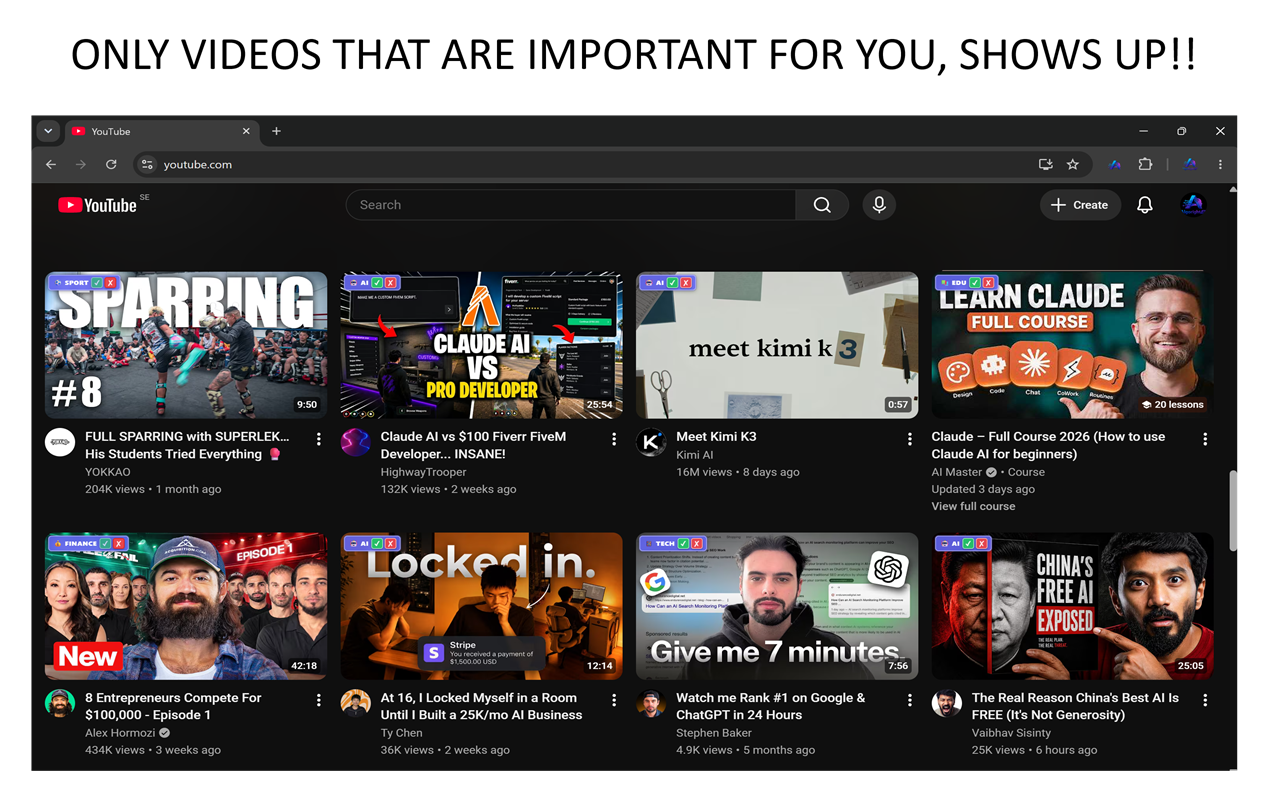Approve the Claude AI vs Pro Developer video
The width and height of the screenshot is (1280, 800).
(x=377, y=283)
